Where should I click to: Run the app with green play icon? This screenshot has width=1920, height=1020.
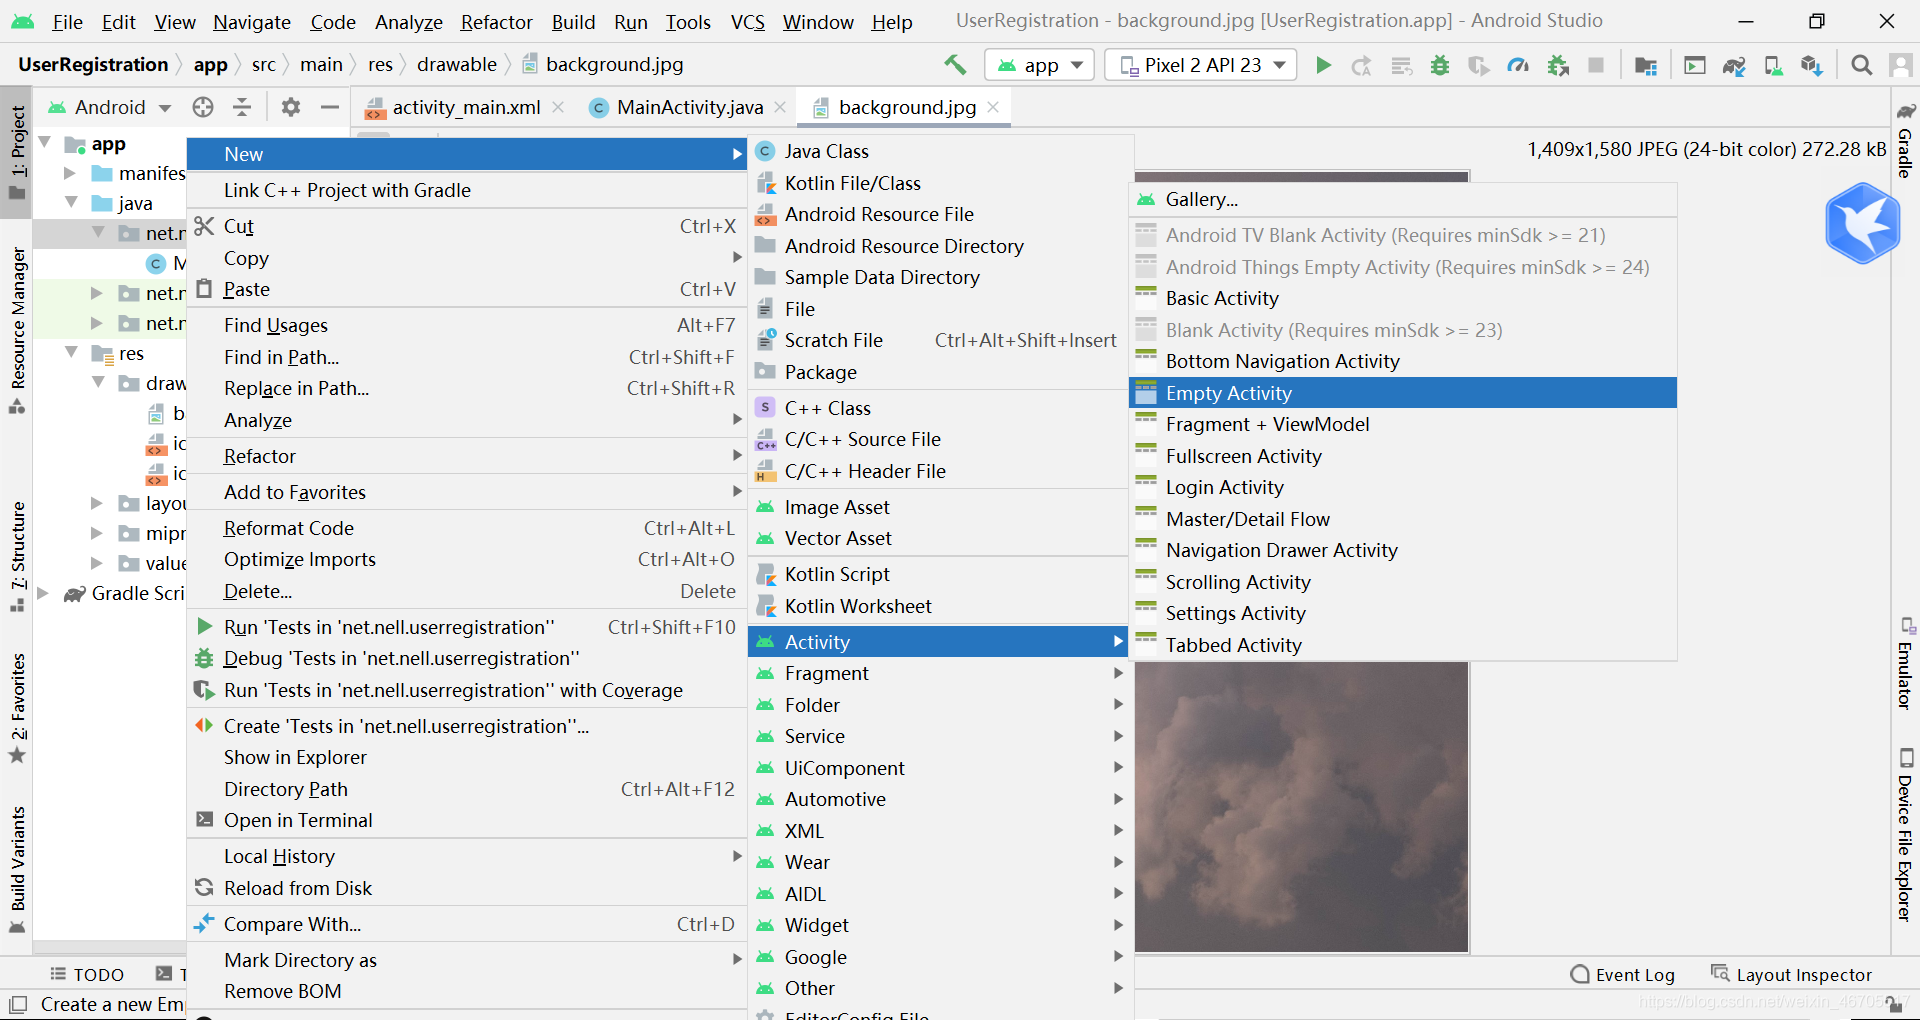tap(1323, 65)
